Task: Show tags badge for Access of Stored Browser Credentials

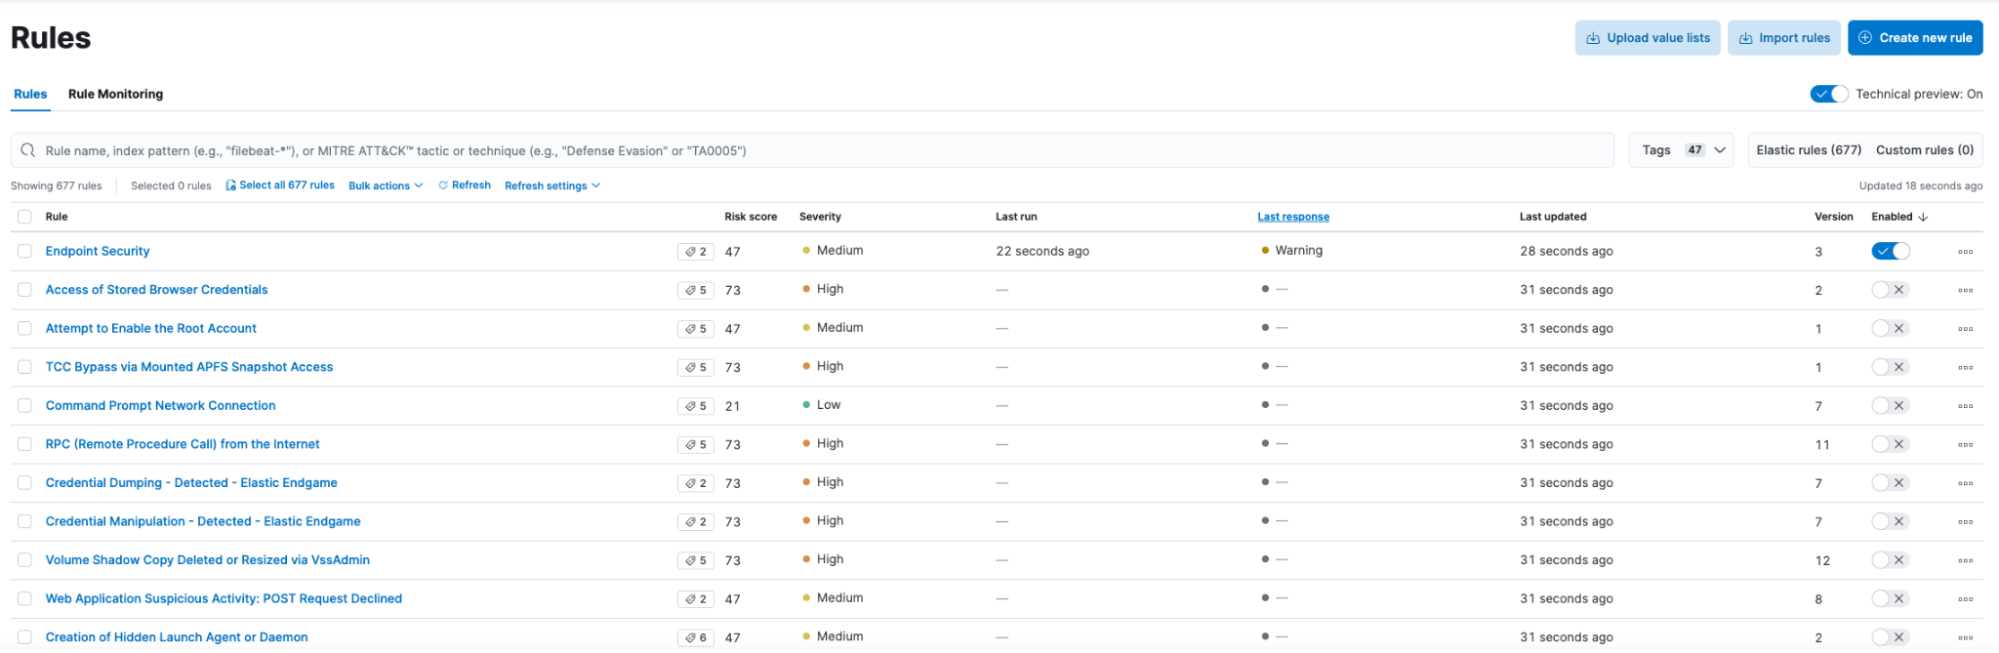Action: [x=696, y=290]
